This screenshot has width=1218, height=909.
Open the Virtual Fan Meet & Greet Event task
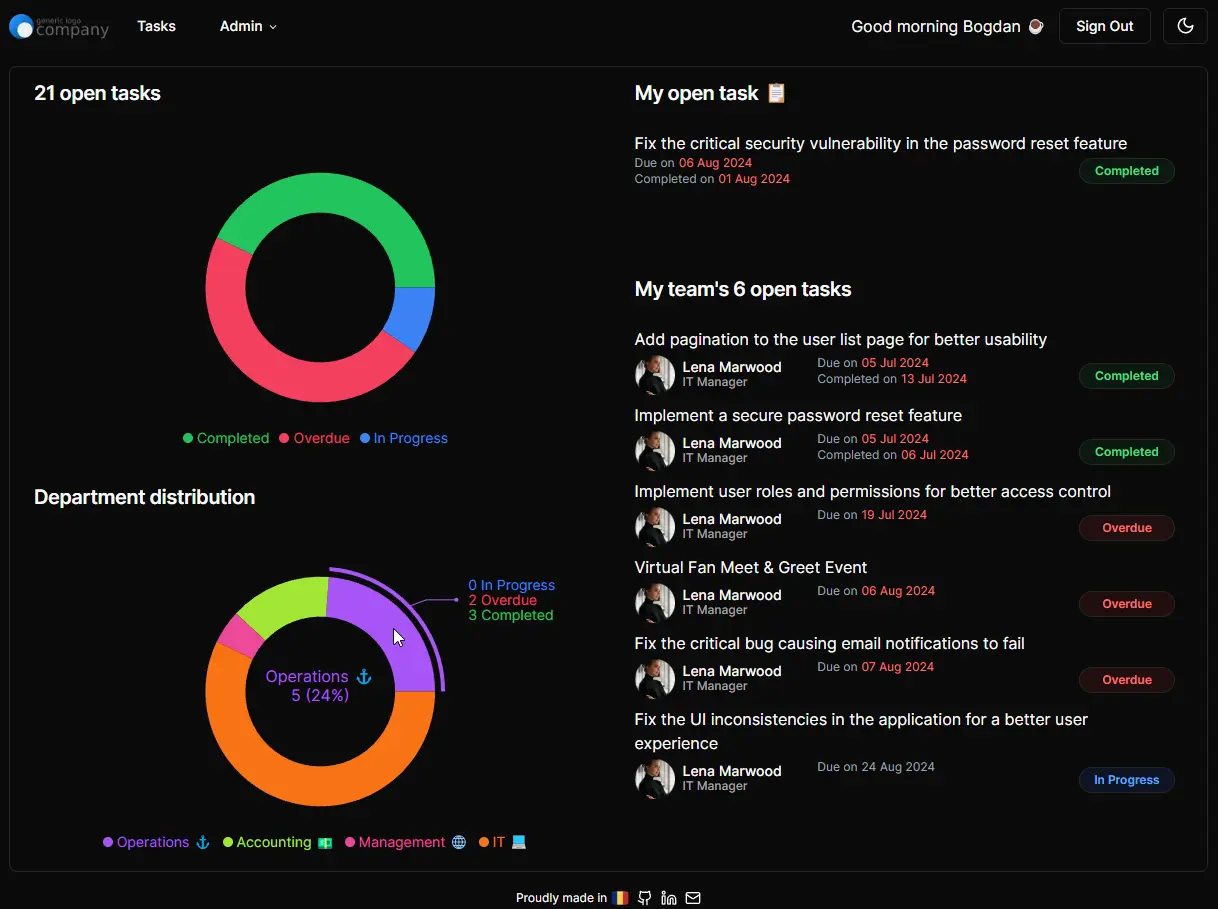tap(750, 567)
